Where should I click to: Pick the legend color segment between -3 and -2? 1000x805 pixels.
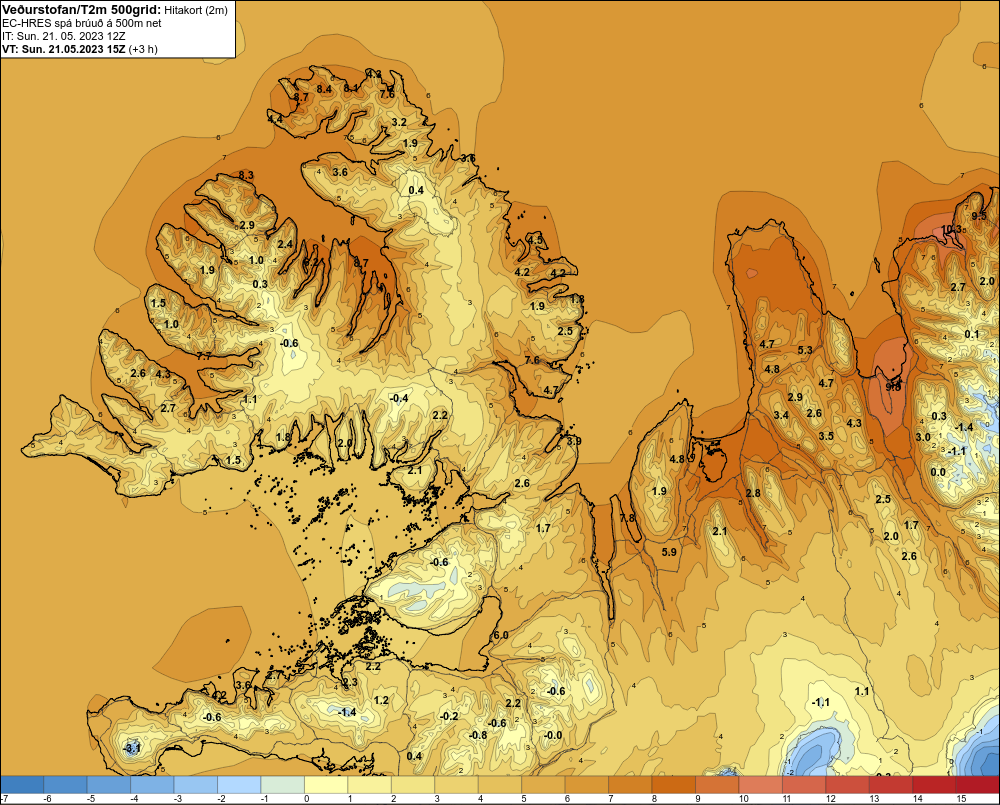click(x=196, y=785)
